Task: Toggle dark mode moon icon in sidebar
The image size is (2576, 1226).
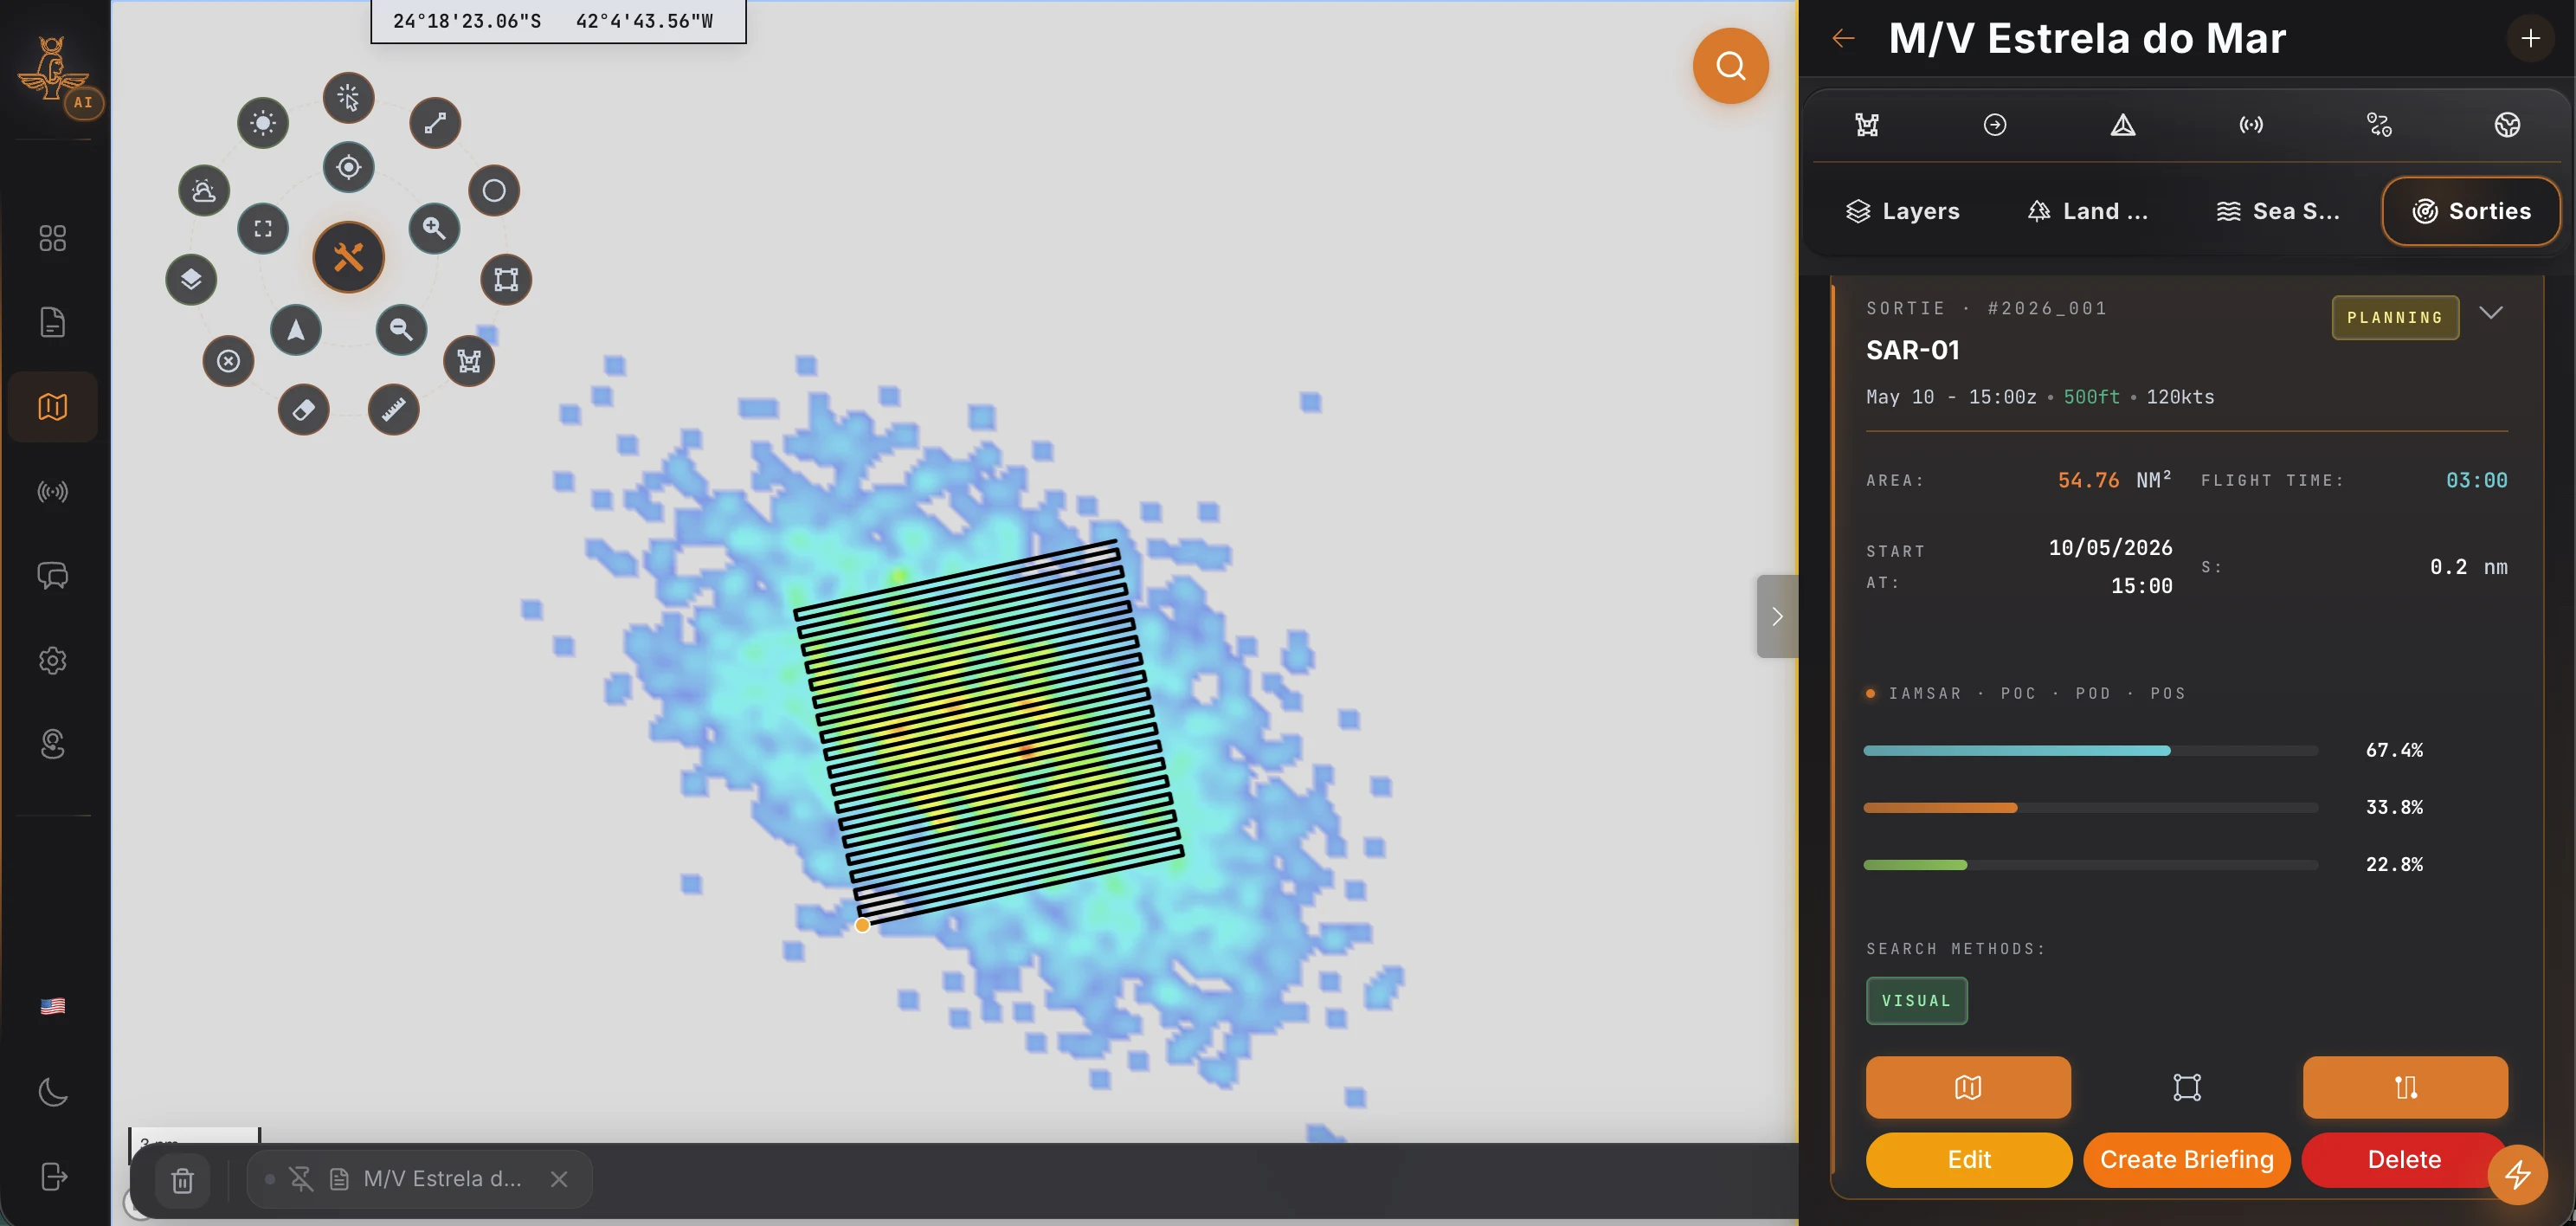Action: [x=53, y=1091]
